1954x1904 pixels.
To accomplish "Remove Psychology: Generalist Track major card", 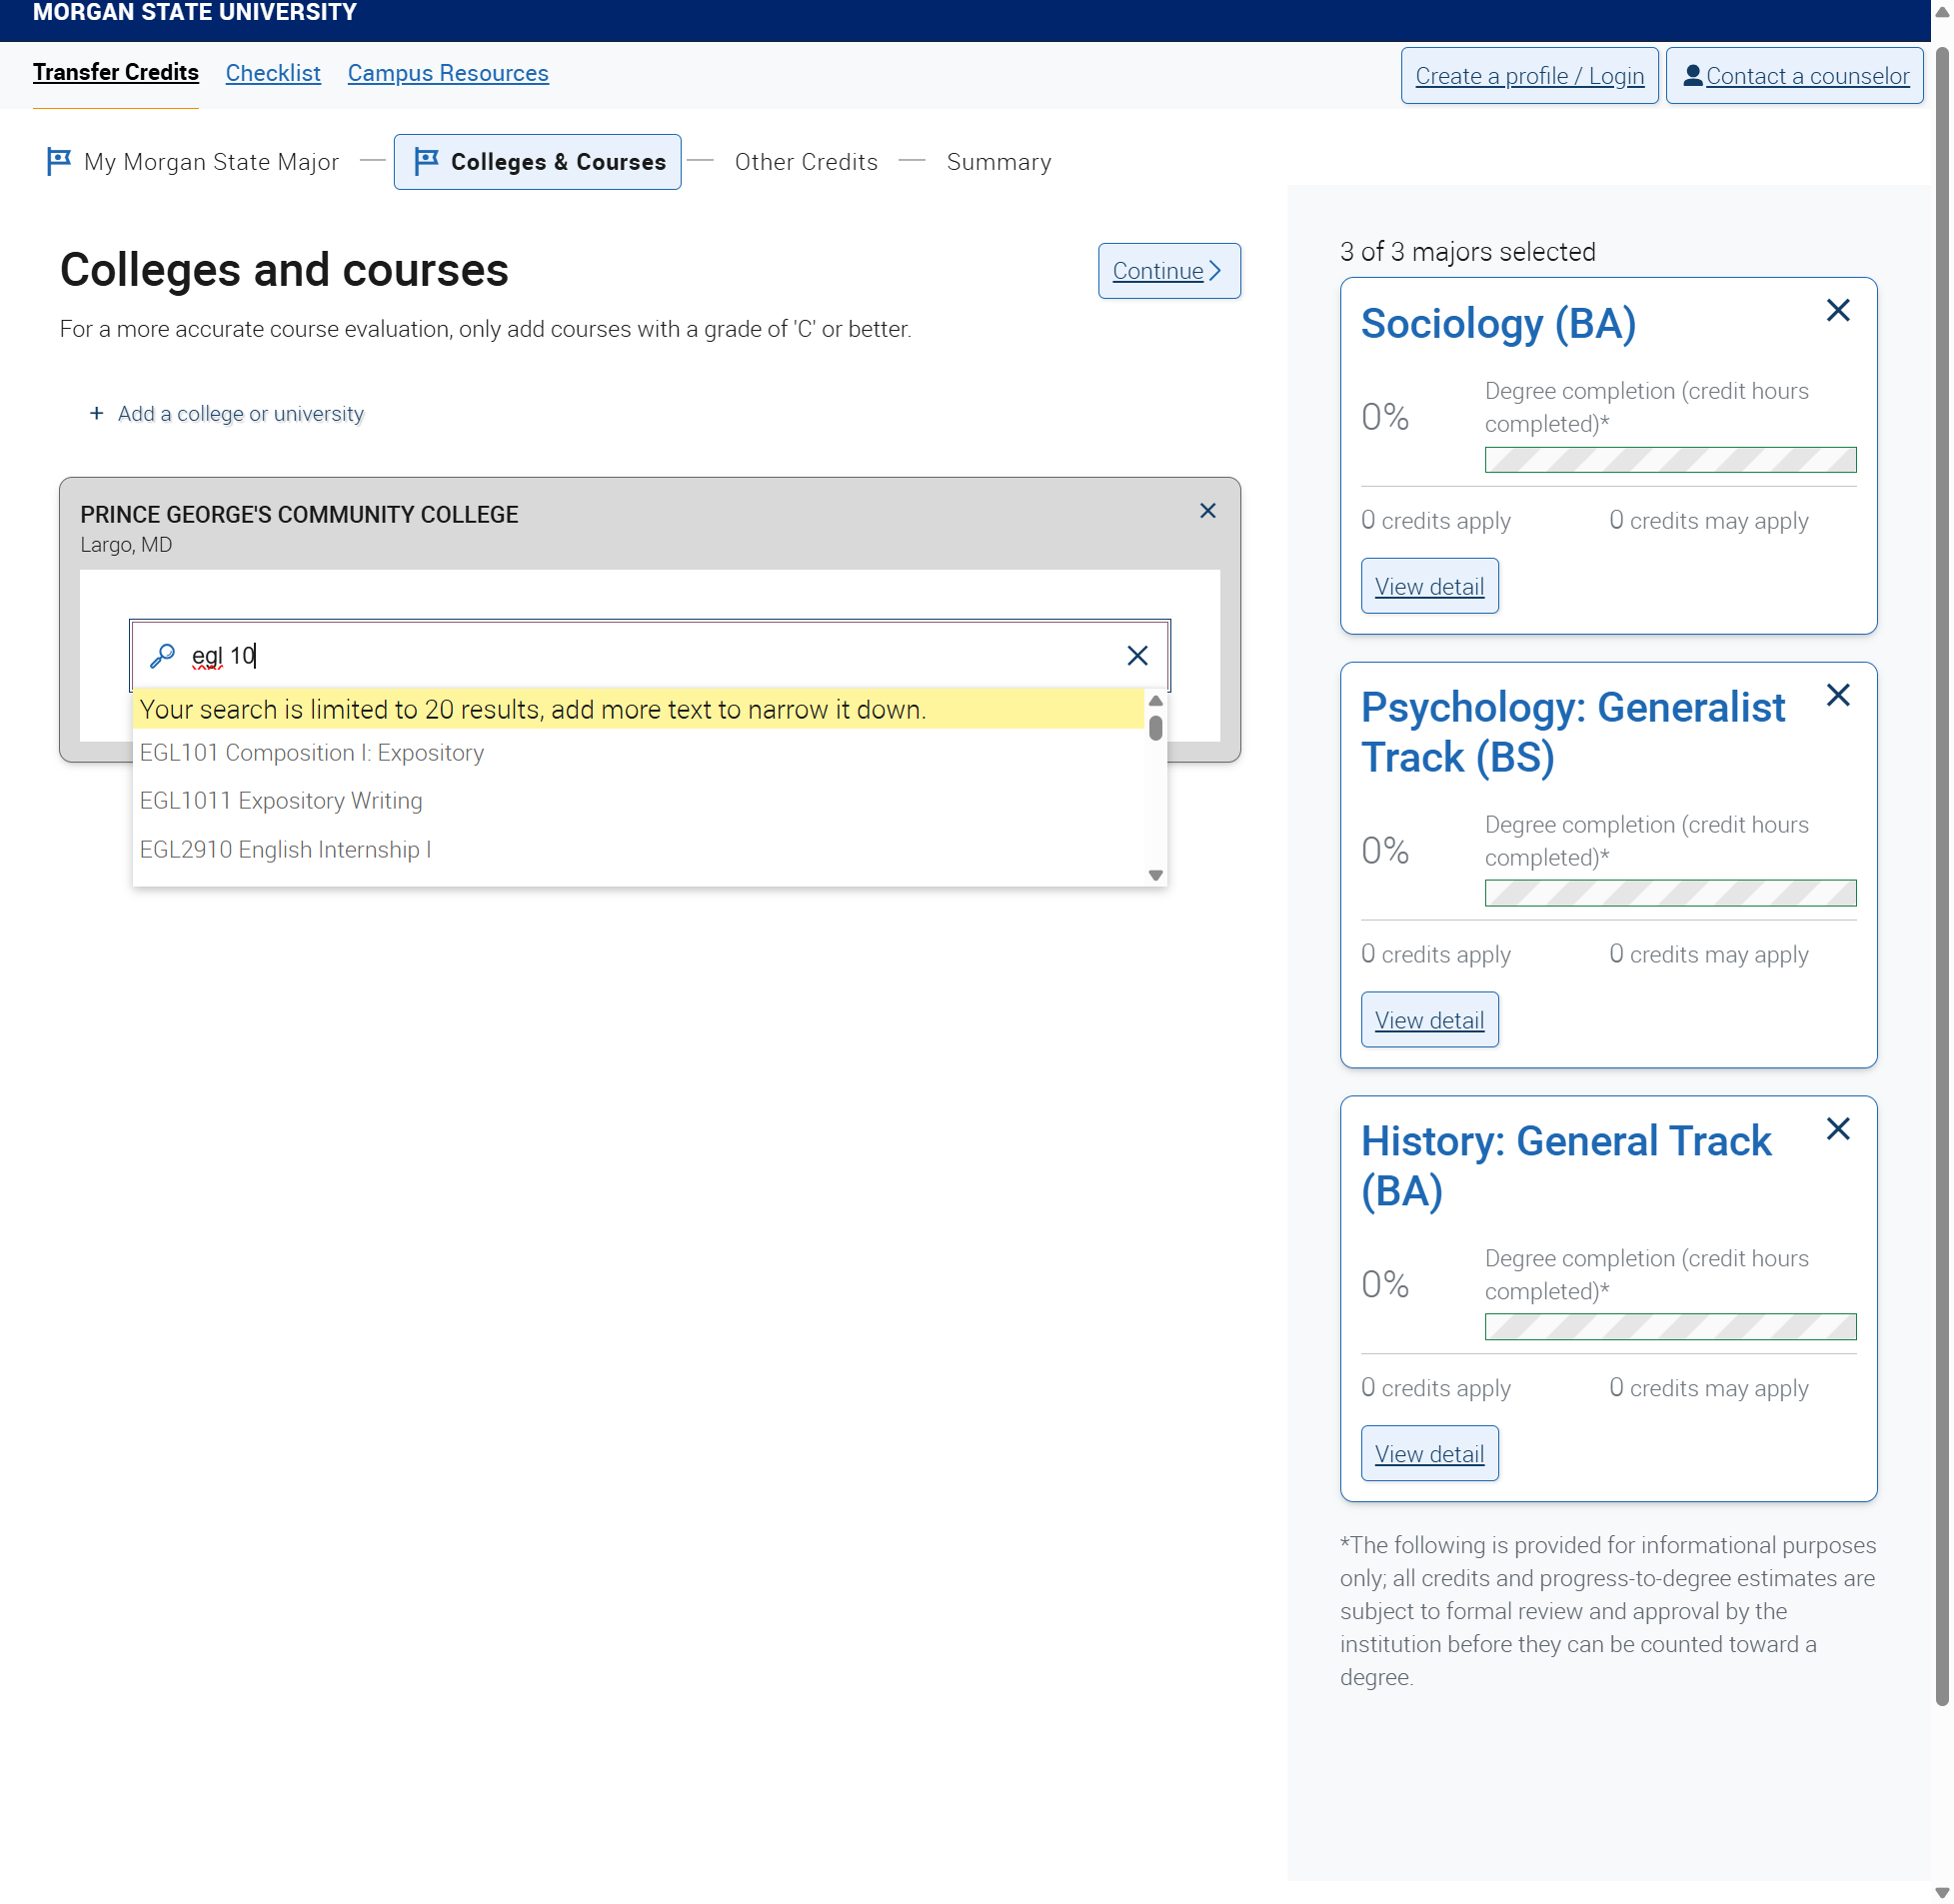I will point(1837,695).
